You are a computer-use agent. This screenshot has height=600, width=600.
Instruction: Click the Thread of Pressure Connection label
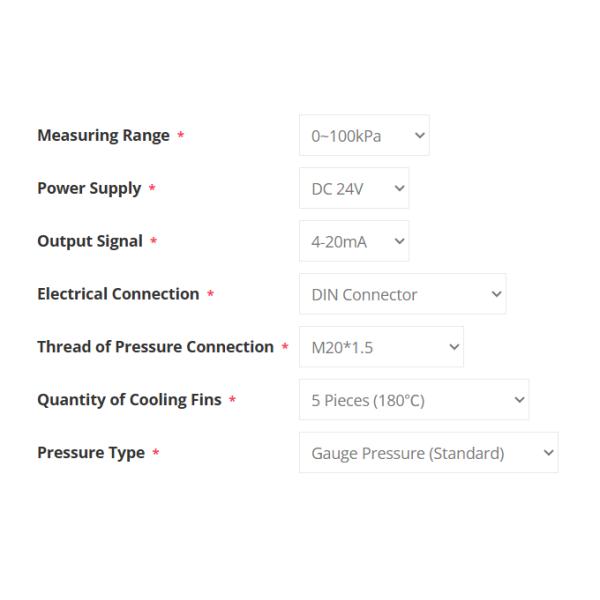[x=155, y=347]
